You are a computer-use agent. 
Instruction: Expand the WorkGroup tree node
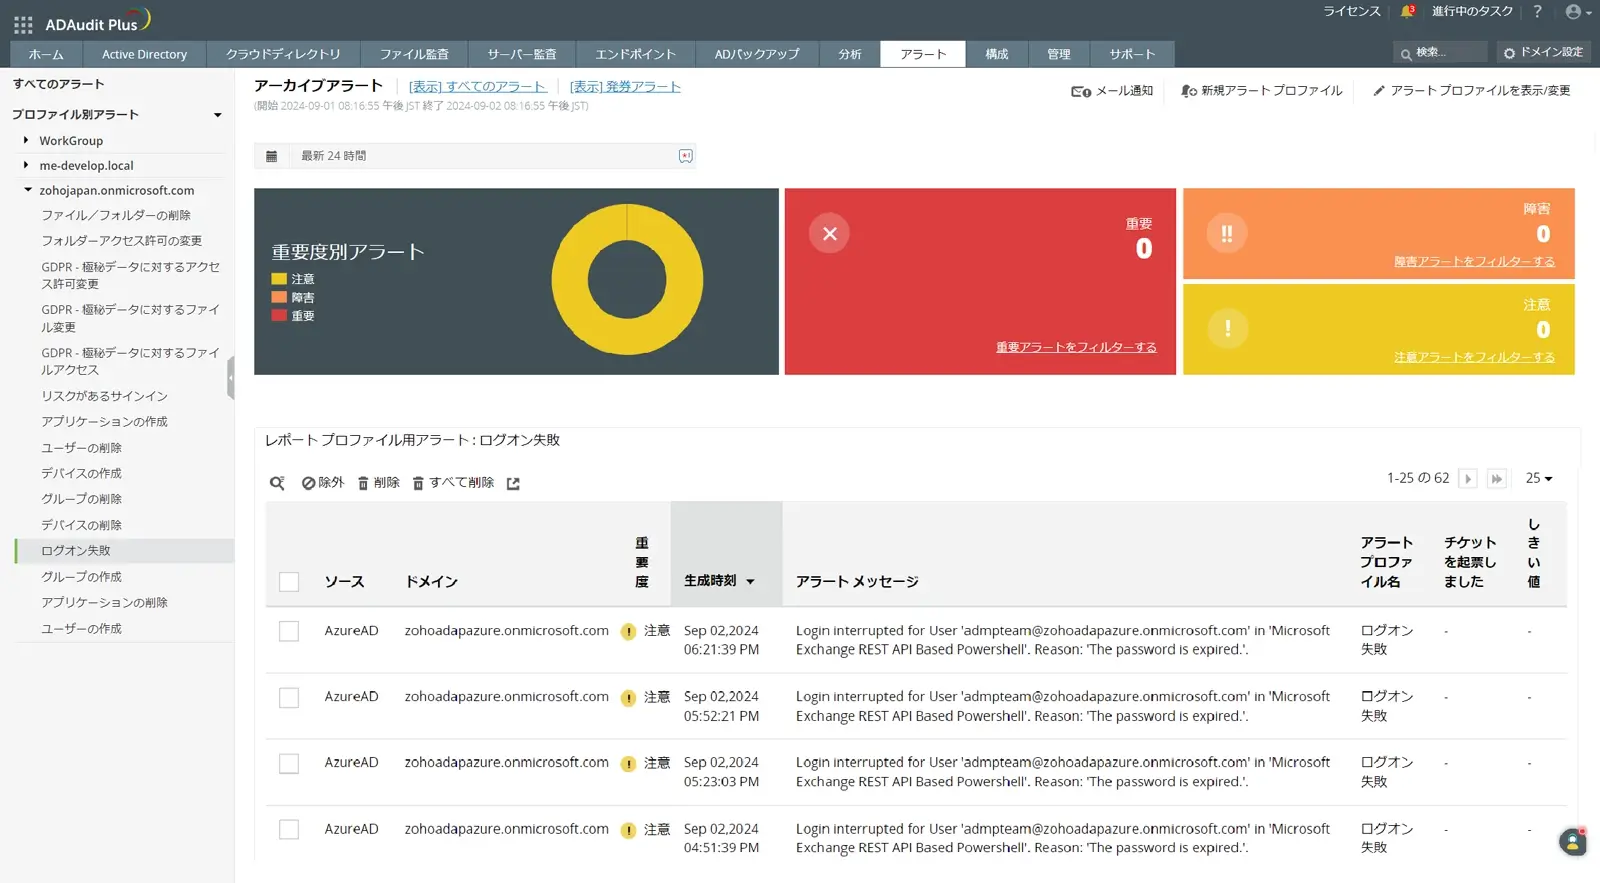click(x=26, y=140)
